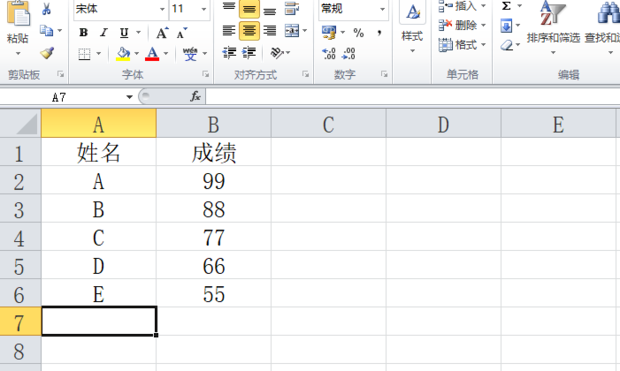
Task: Activate the Format Painter brush
Action: [47, 53]
